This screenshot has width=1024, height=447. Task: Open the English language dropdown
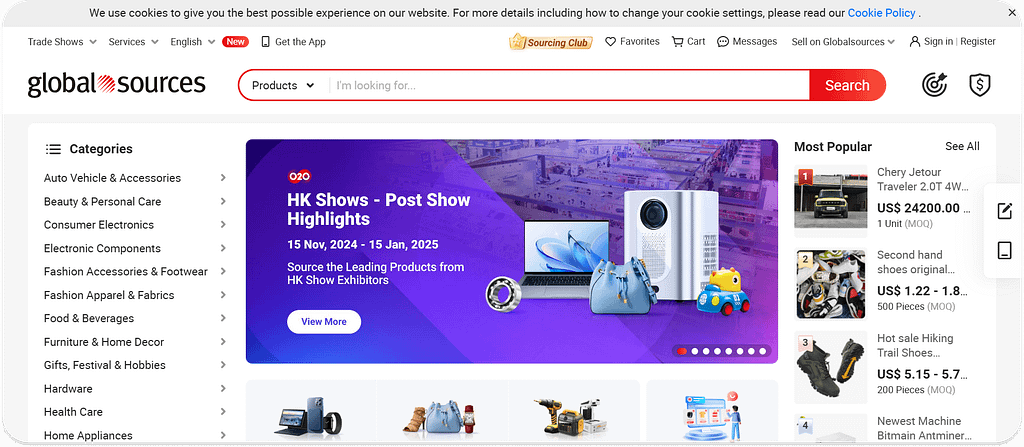(193, 42)
